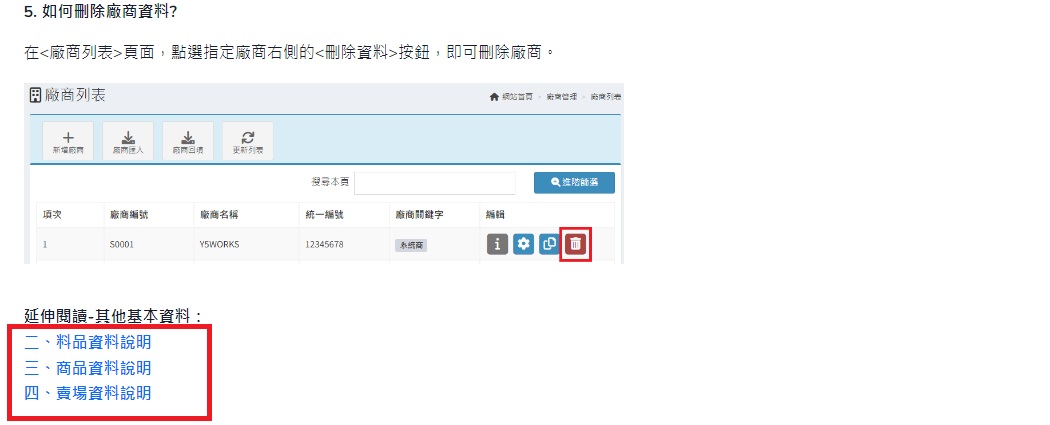Click the home icon in the breadcrumb

click(x=494, y=97)
